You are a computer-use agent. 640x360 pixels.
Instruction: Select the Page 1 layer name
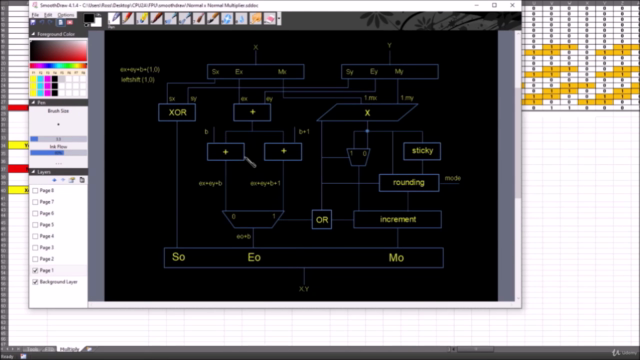(47, 271)
